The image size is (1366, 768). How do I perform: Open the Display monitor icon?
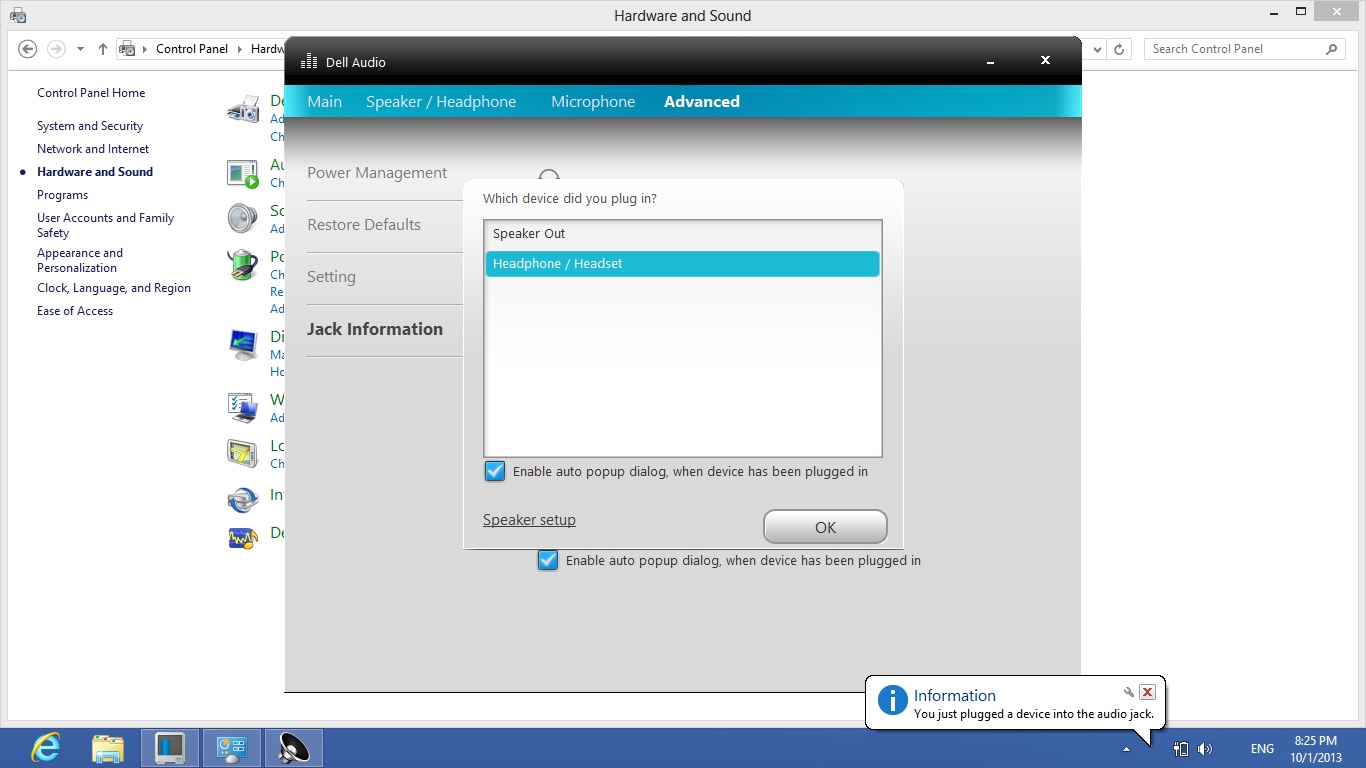(x=243, y=344)
